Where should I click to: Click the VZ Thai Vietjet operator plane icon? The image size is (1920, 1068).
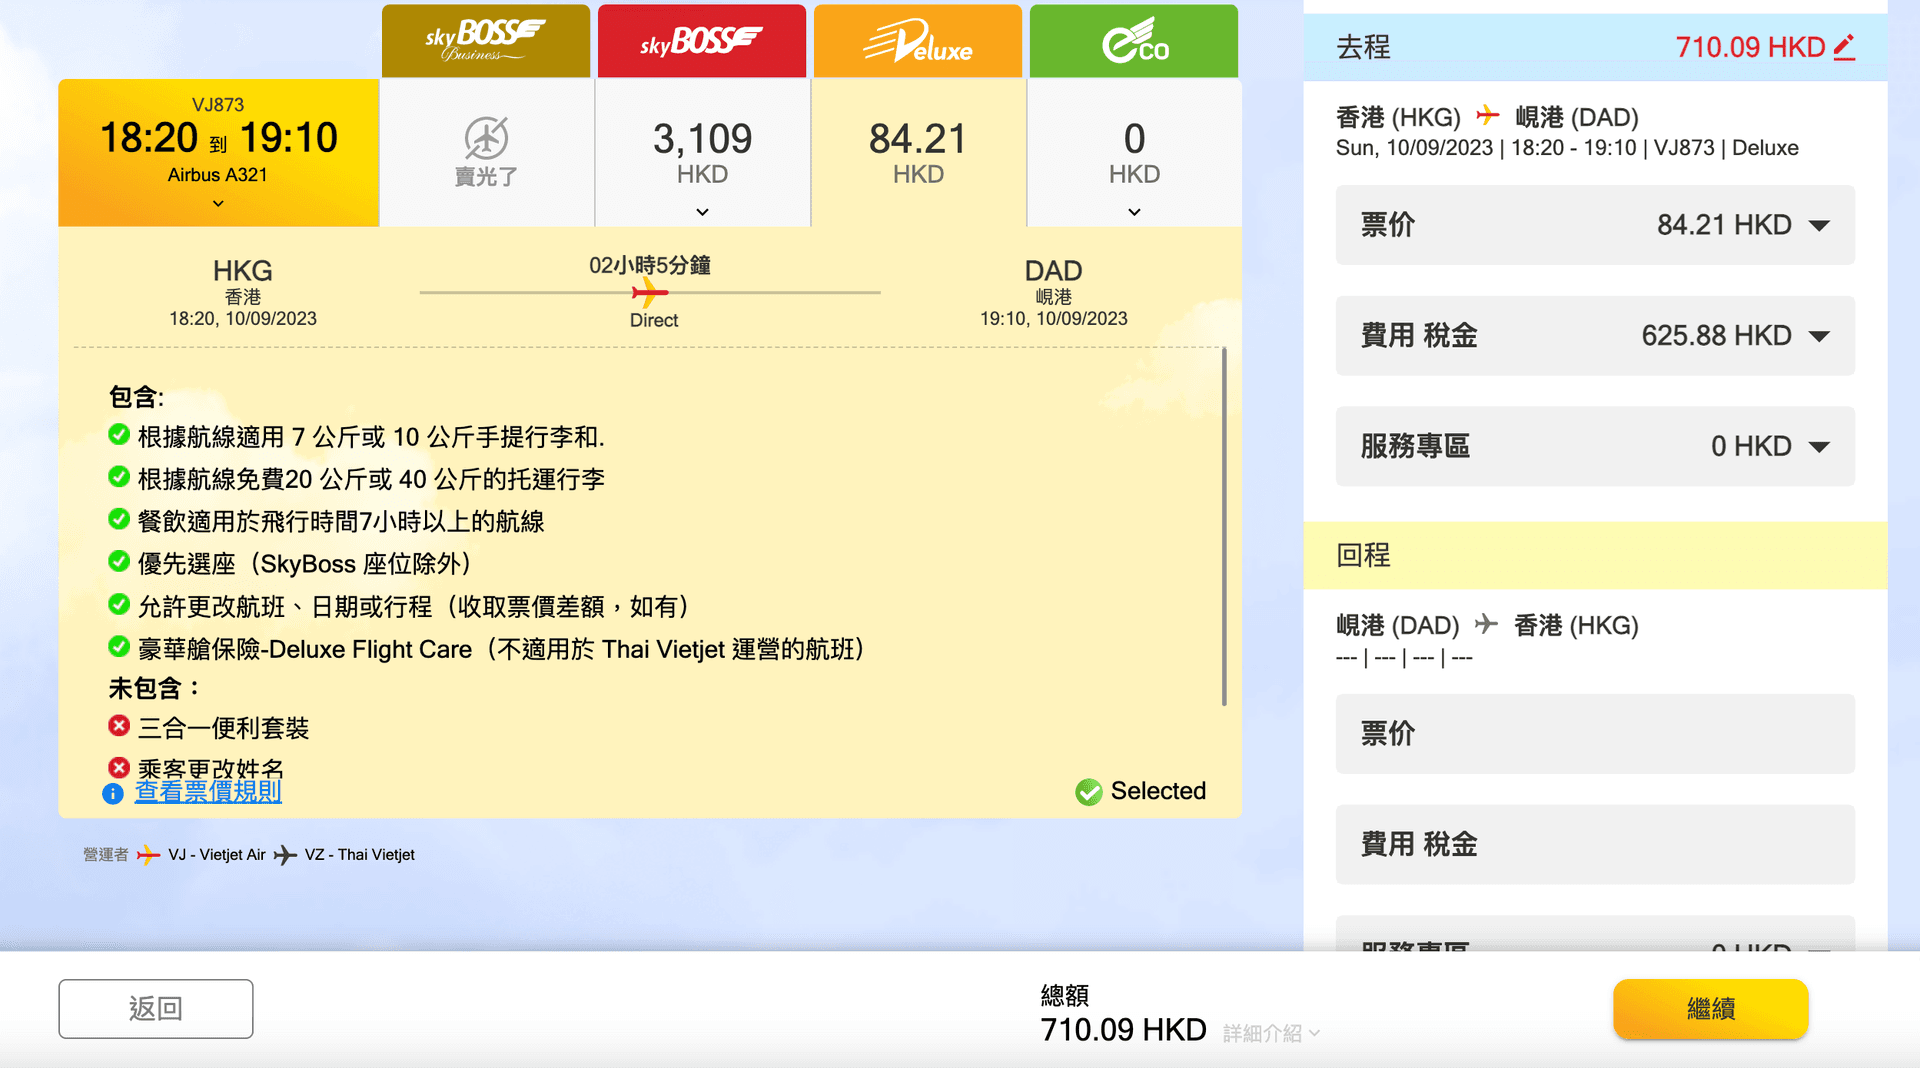coord(285,855)
